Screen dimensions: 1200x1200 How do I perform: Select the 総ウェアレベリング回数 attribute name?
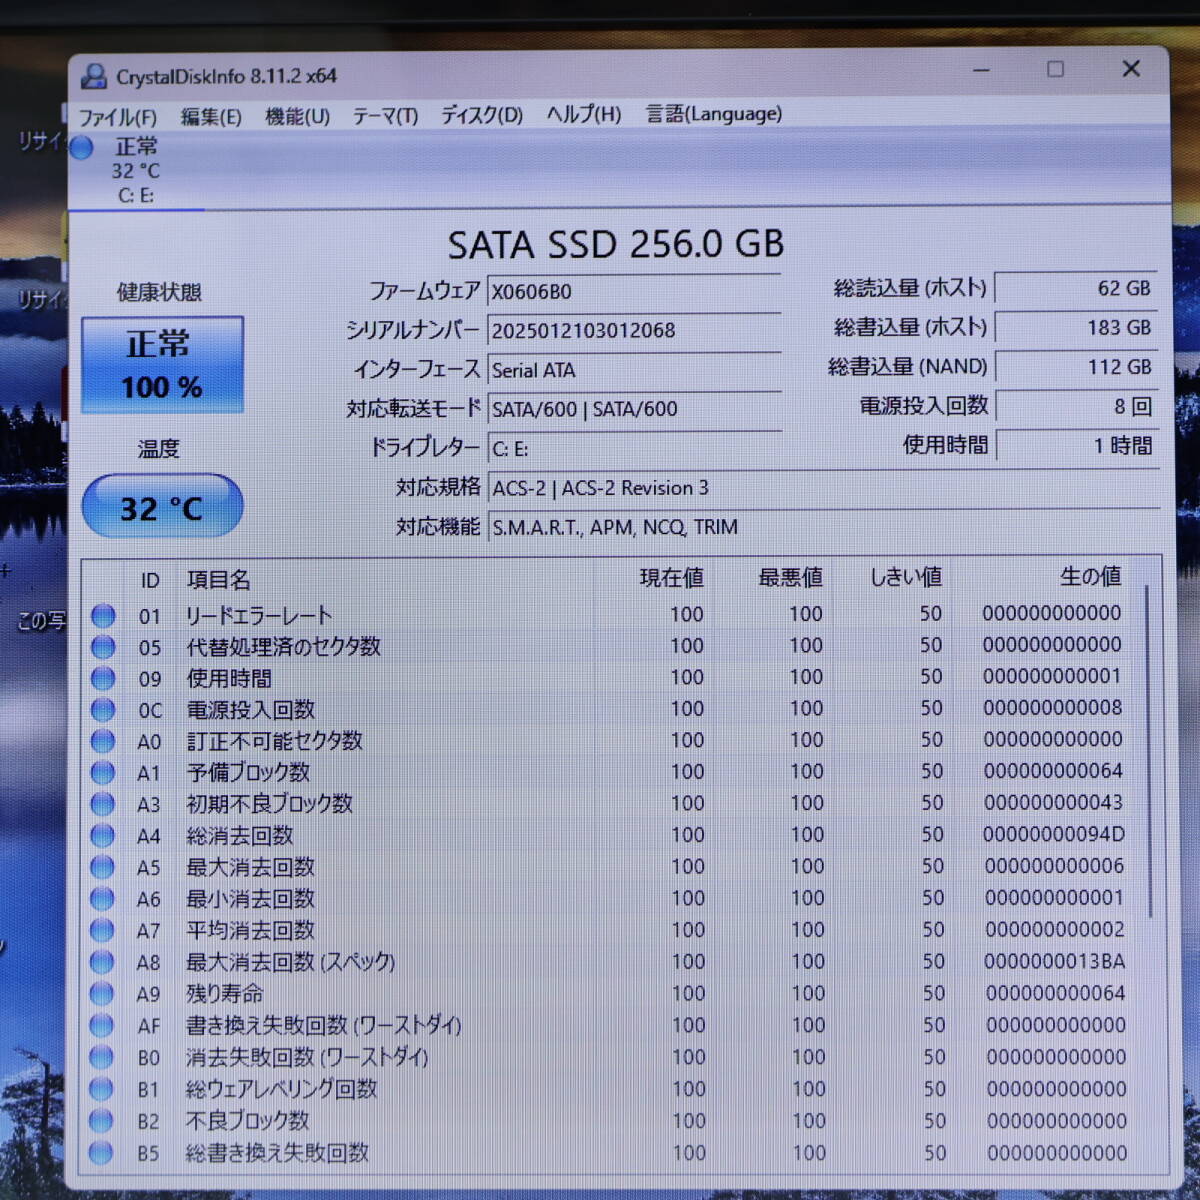[x=282, y=1089]
